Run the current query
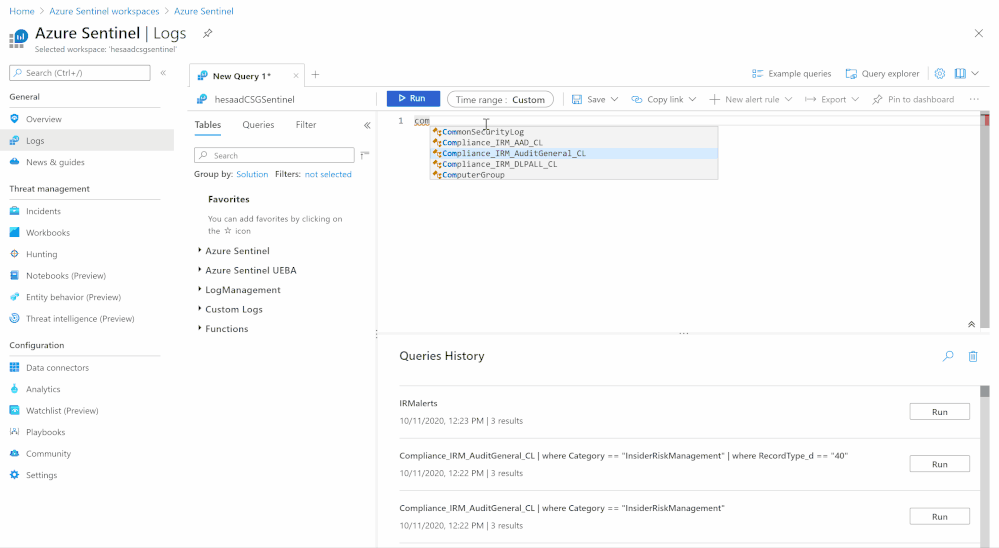The image size is (999, 548). tap(413, 98)
